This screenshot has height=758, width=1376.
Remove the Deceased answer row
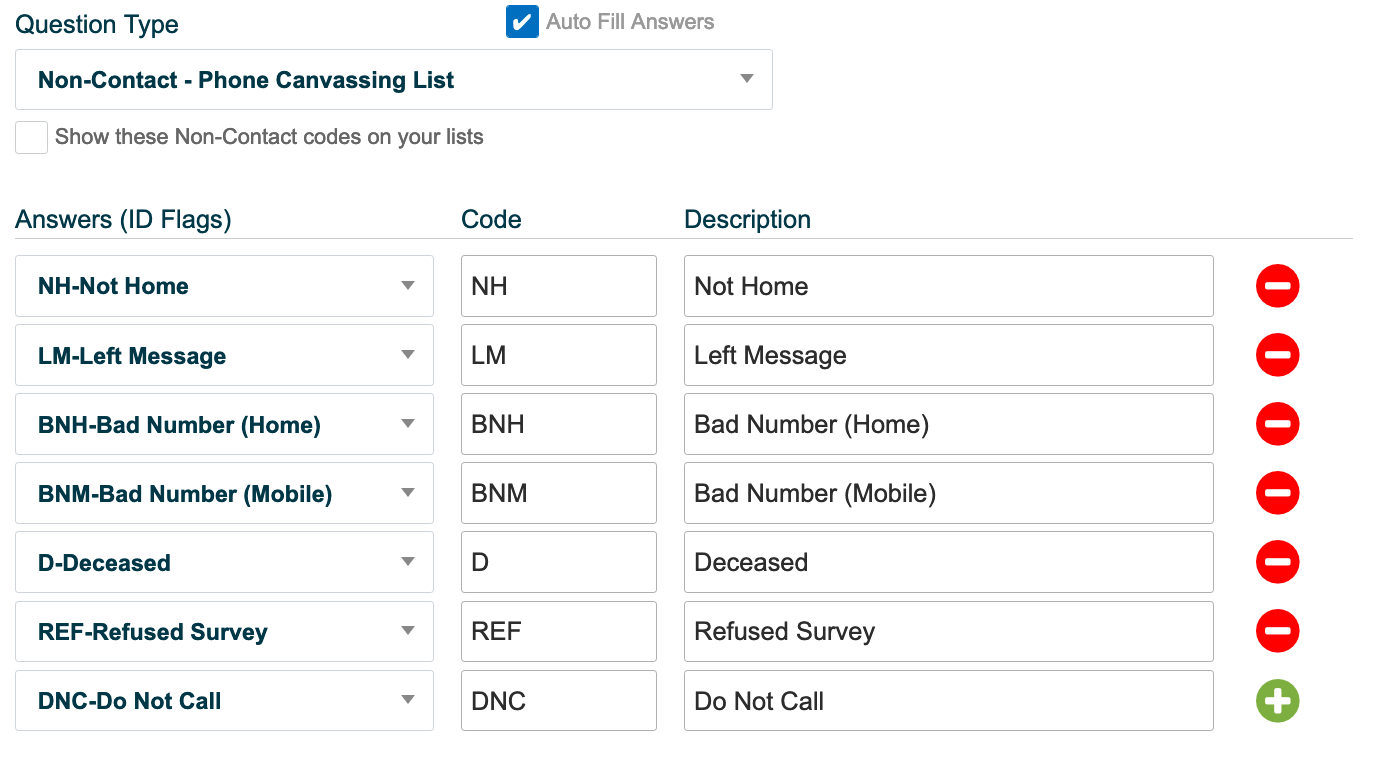click(1277, 562)
